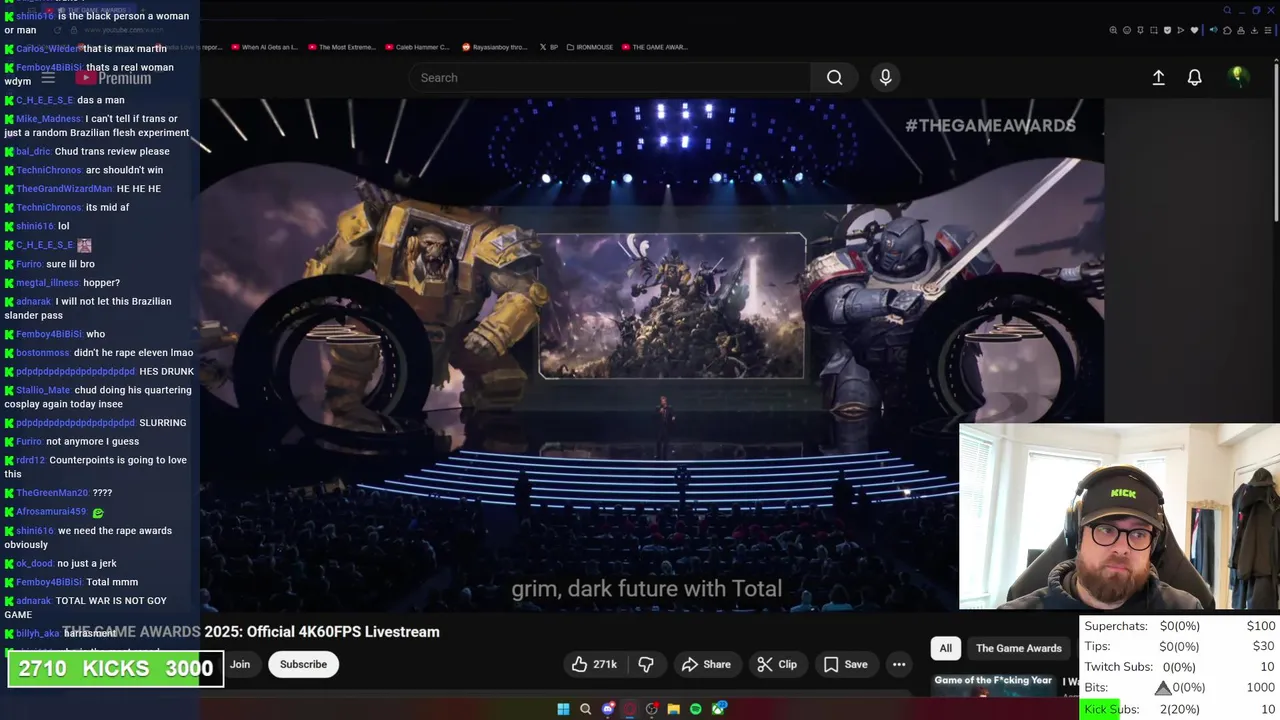Click chat username 'Stallio_Mate'
Image resolution: width=1280 pixels, height=720 pixels.
(x=43, y=390)
